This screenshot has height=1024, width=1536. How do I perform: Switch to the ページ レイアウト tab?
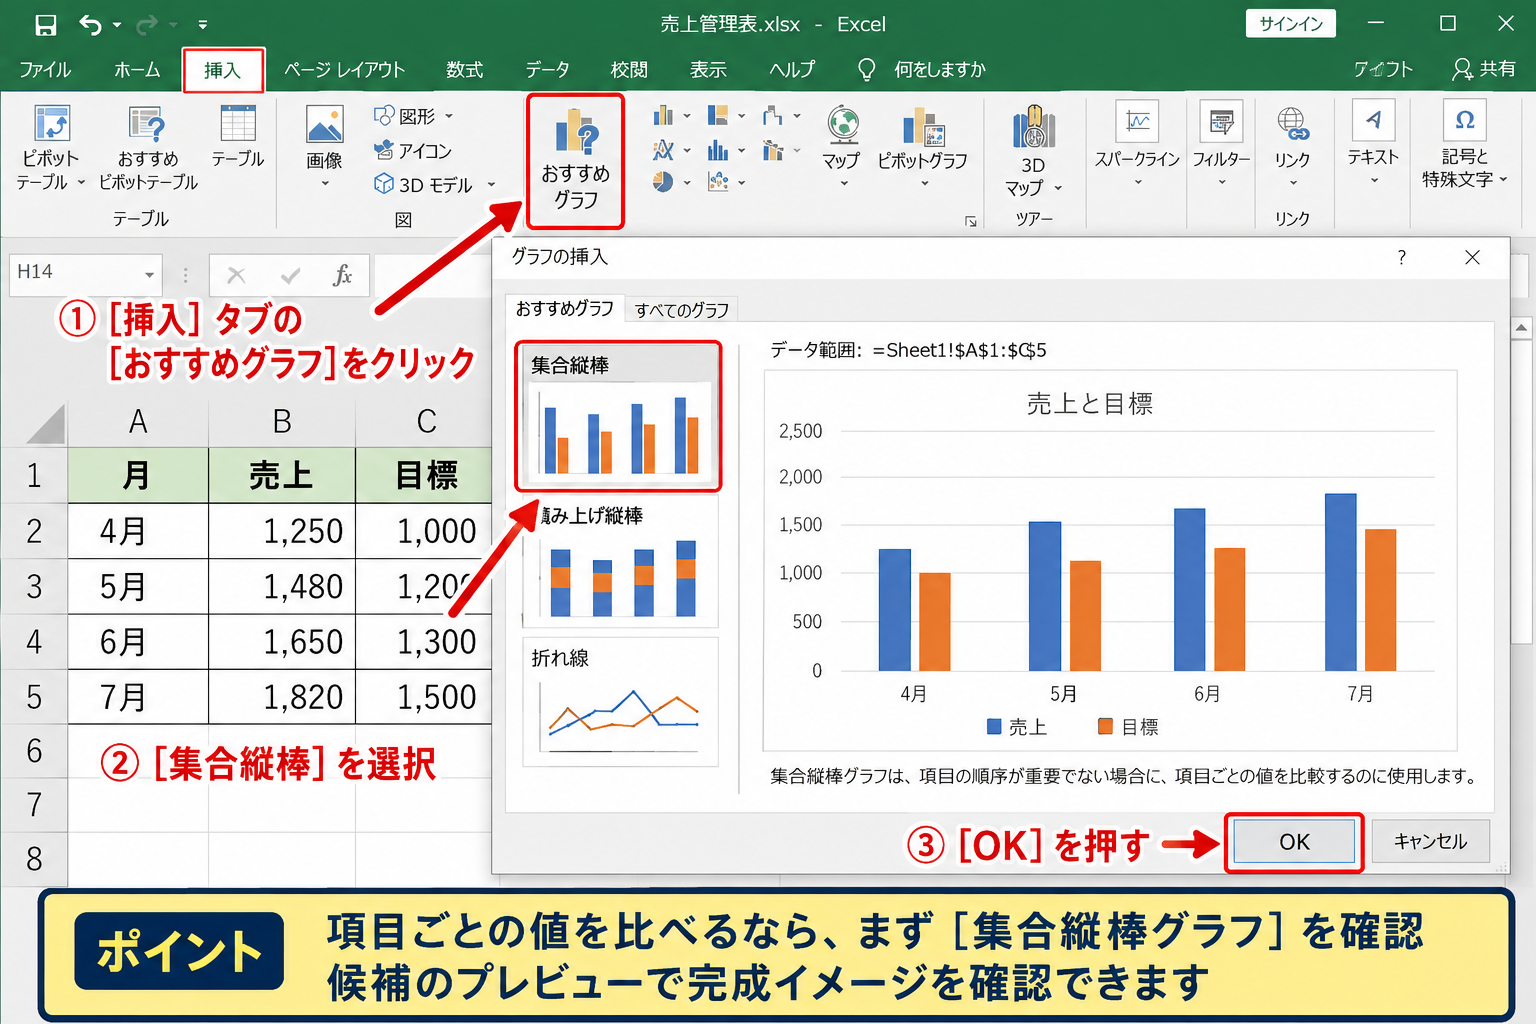pos(344,69)
